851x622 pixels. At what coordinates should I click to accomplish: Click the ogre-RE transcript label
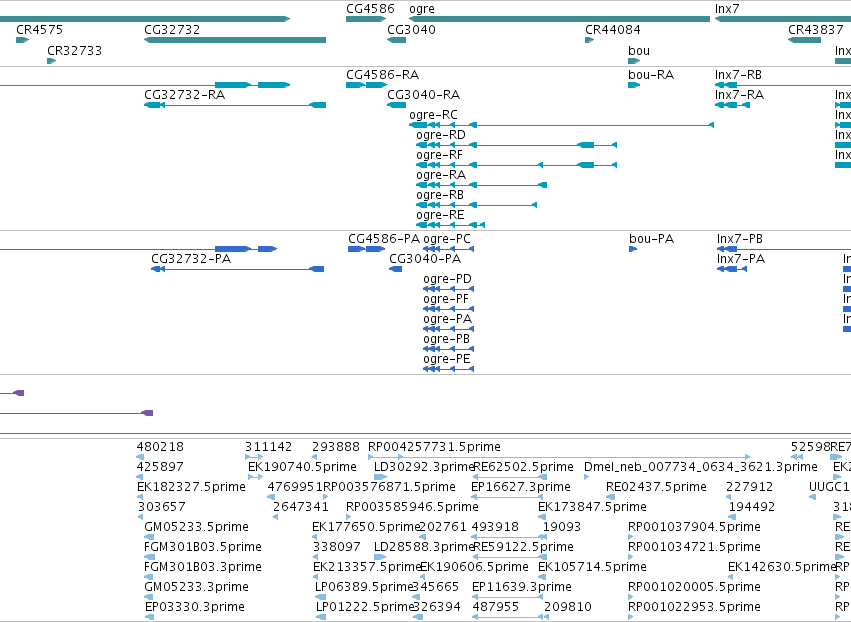[440, 215]
